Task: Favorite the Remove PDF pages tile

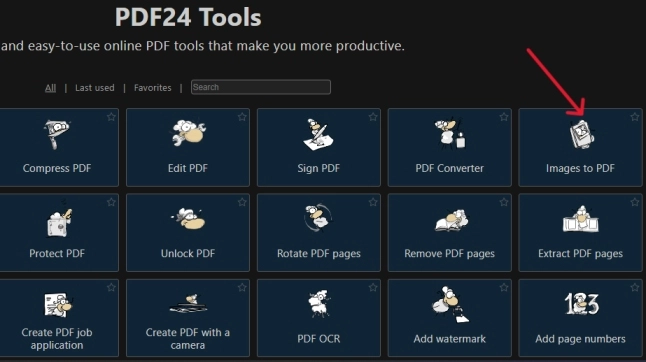Action: pyautogui.click(x=504, y=202)
